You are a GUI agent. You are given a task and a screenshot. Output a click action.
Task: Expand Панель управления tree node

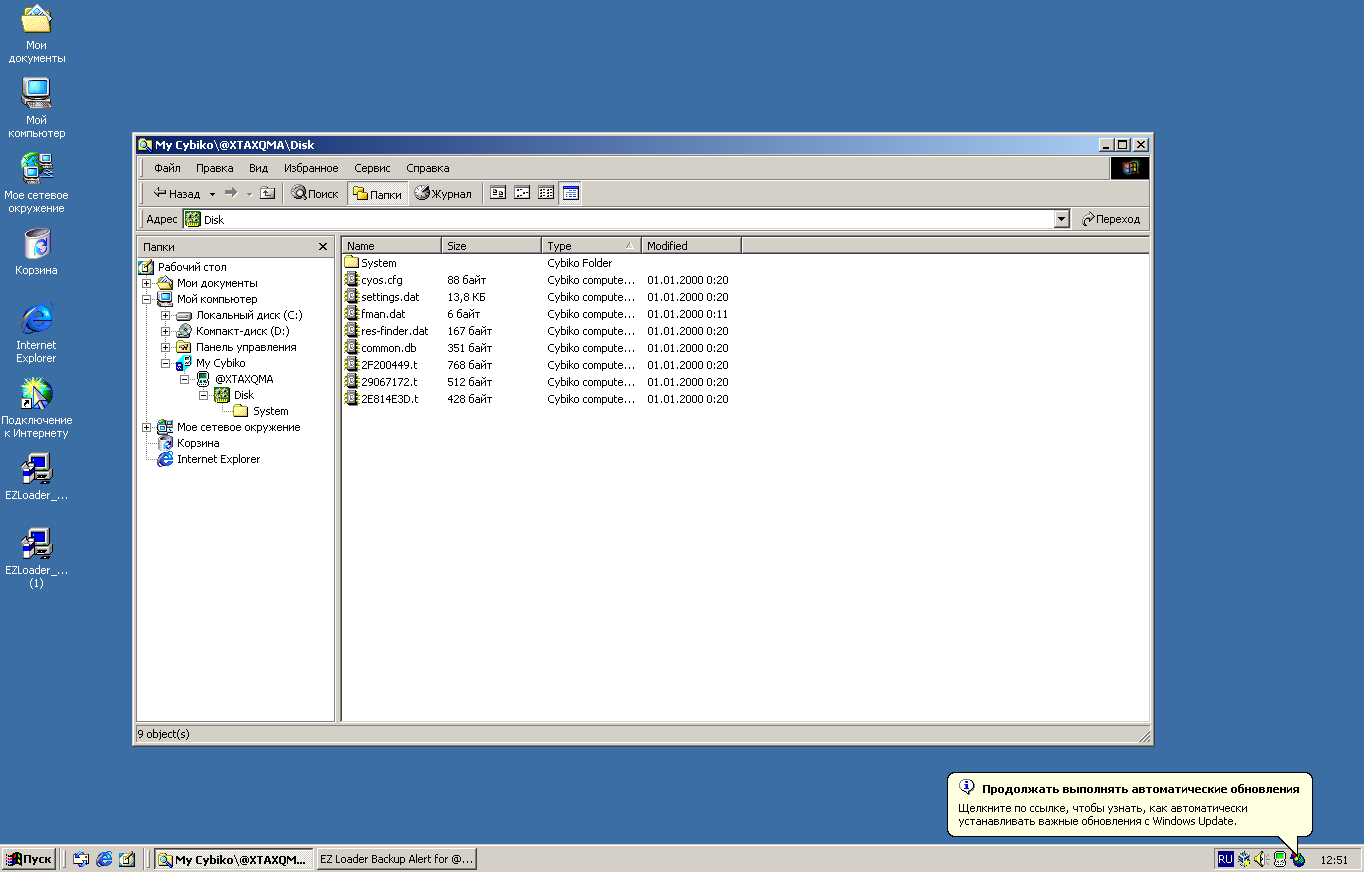[165, 347]
